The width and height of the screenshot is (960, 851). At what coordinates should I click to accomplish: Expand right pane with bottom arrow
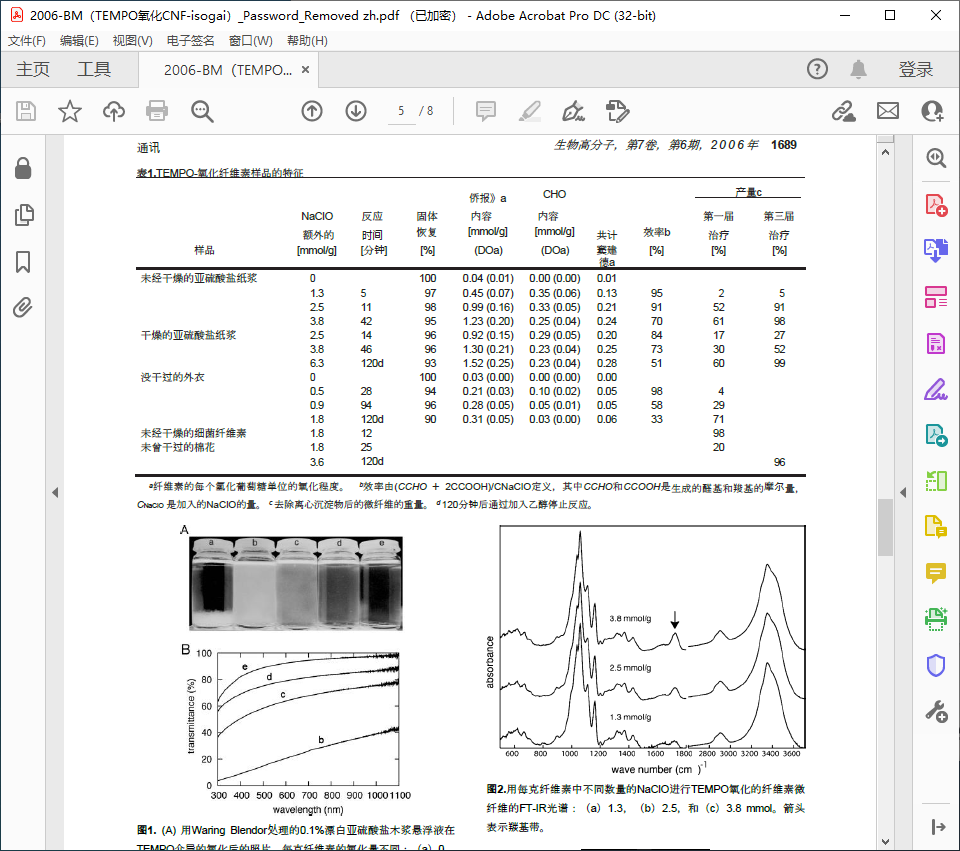pyautogui.click(x=937, y=827)
